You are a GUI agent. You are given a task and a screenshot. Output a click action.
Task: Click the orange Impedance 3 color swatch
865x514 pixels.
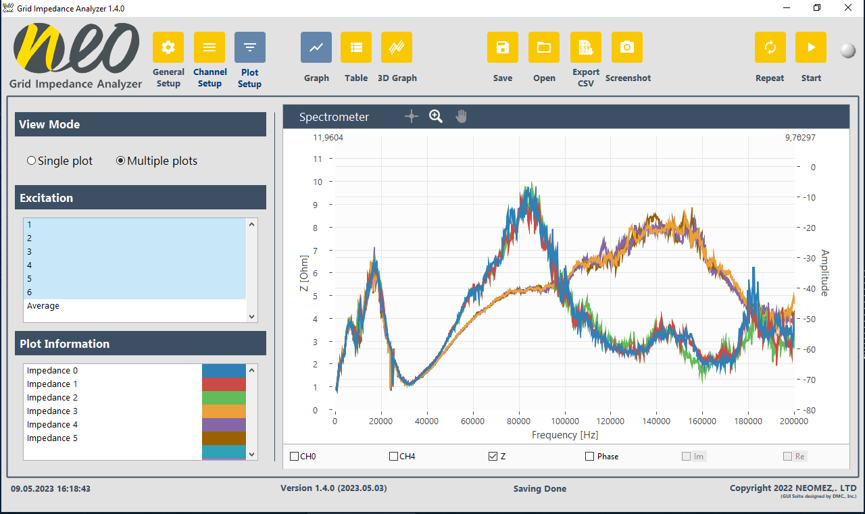tap(223, 411)
